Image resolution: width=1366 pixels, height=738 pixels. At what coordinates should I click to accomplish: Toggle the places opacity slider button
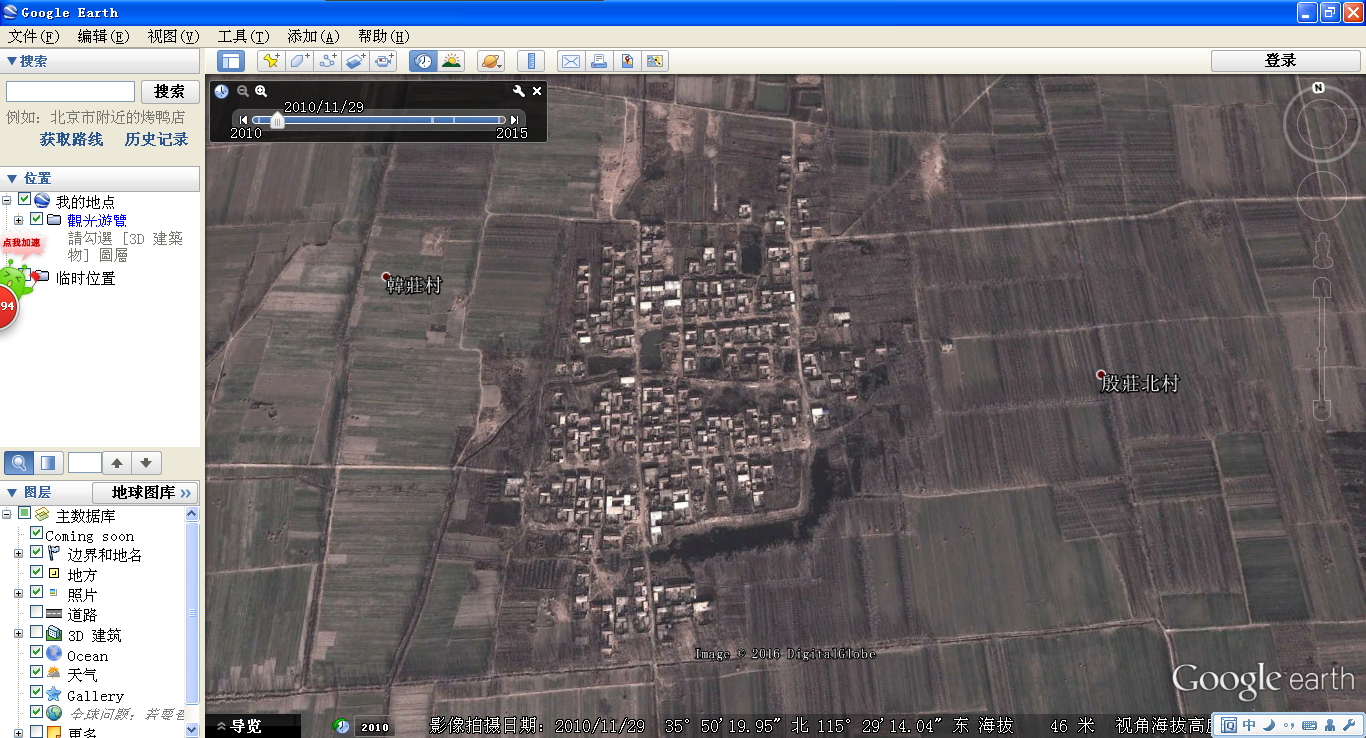pos(47,463)
